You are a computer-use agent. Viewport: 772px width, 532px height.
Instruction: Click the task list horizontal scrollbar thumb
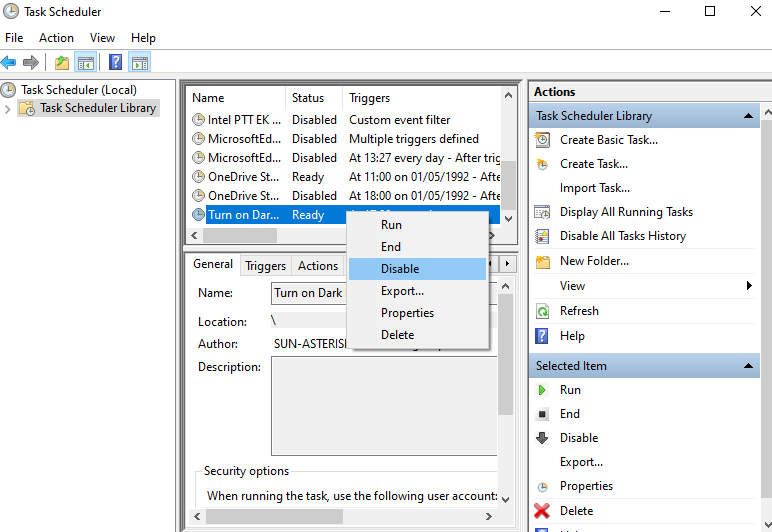[240, 236]
